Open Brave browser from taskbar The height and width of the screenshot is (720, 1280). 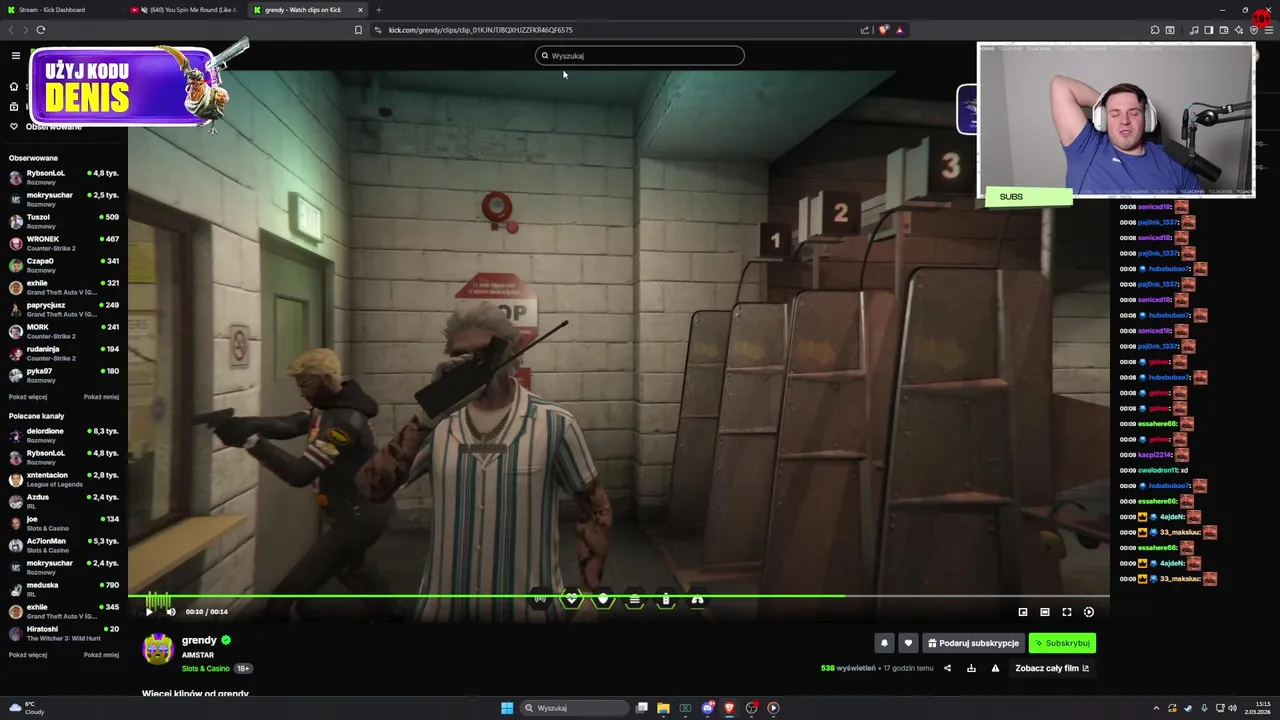tap(729, 708)
